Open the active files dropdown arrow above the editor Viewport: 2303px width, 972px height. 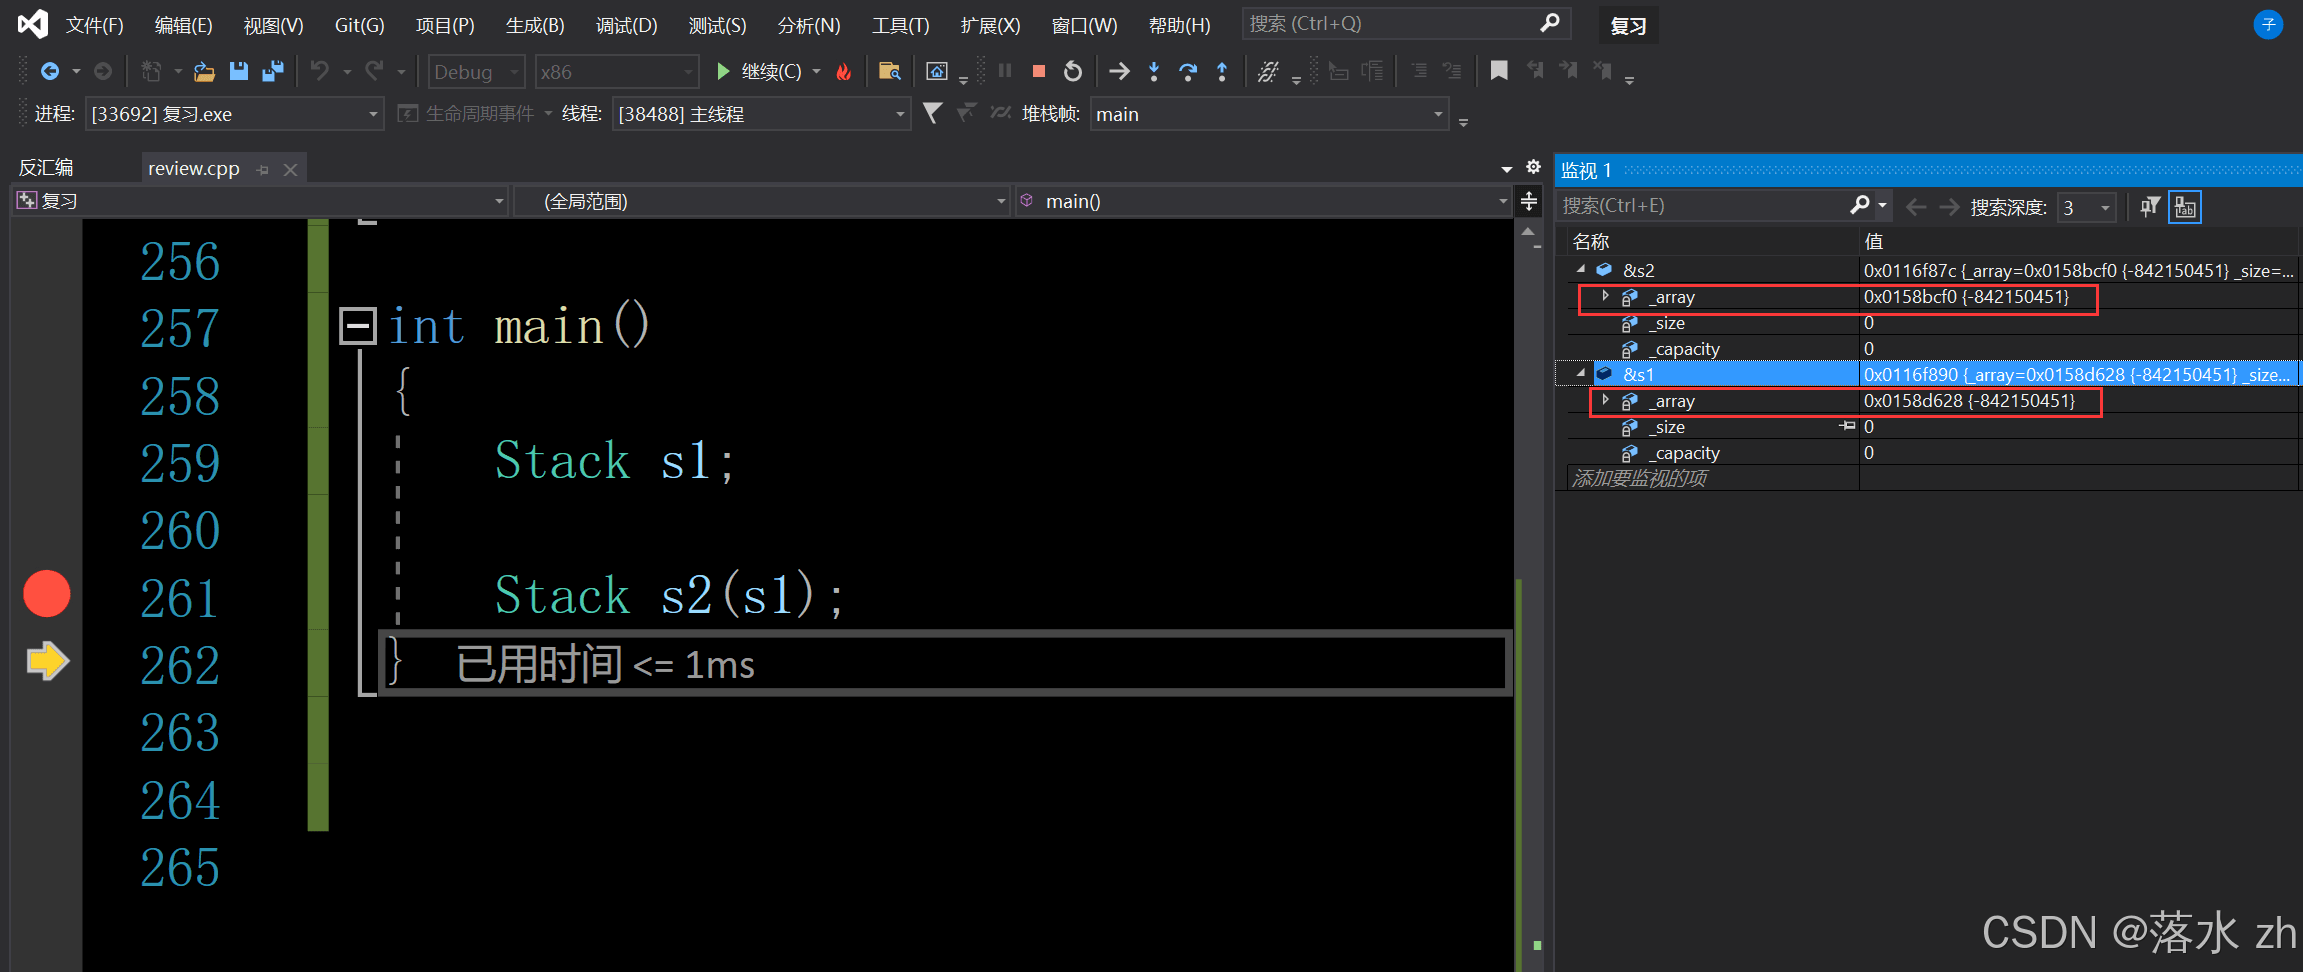click(1507, 169)
